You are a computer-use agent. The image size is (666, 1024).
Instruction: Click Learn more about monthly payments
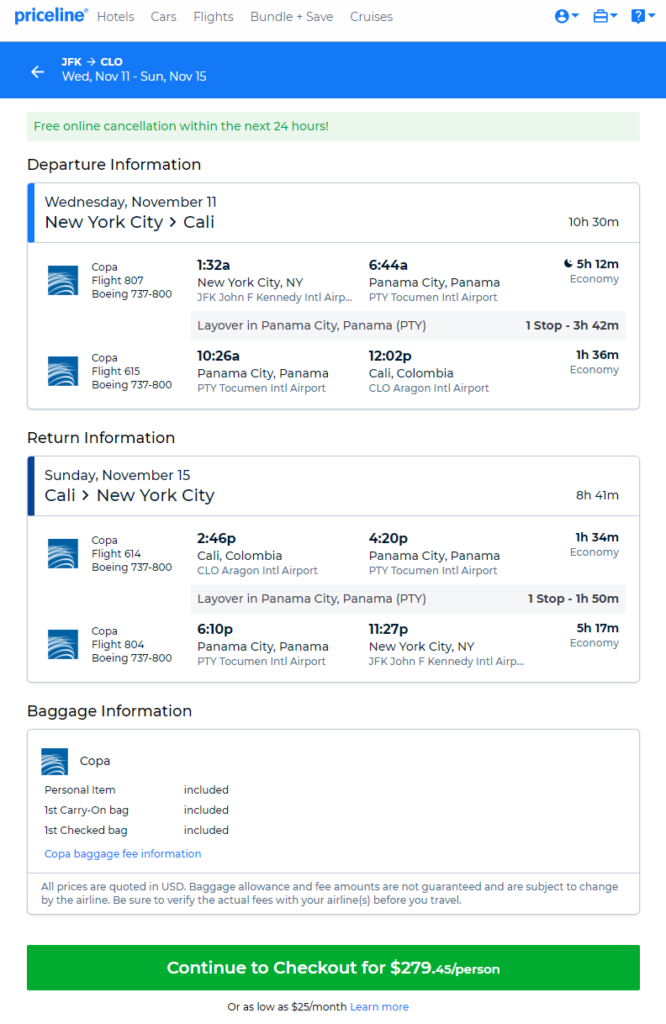click(x=379, y=1007)
